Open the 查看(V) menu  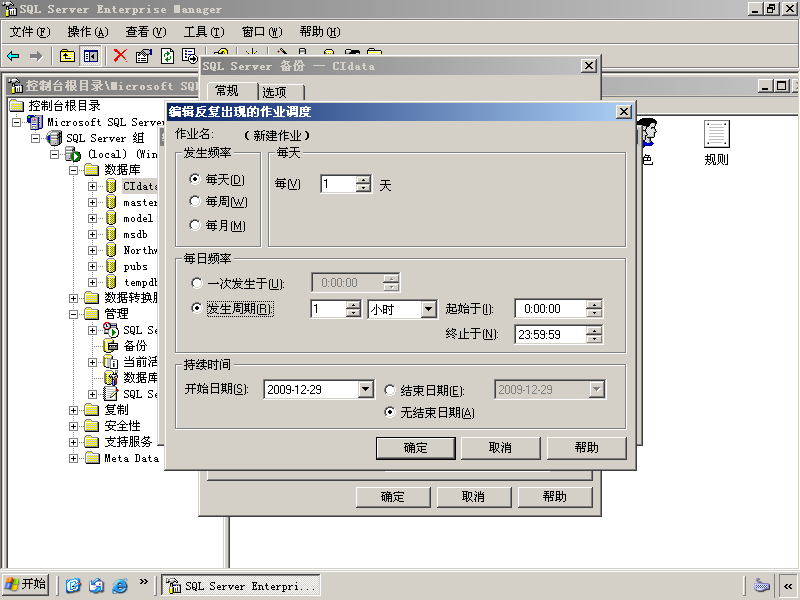[146, 32]
